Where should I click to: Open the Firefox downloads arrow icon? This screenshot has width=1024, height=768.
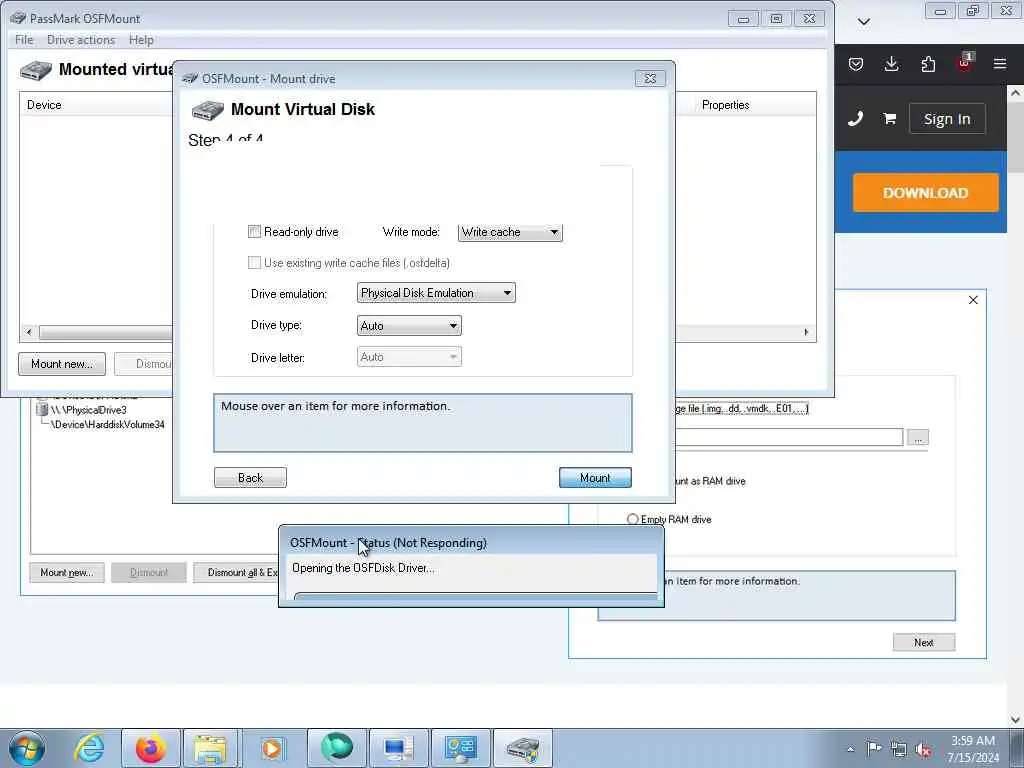891,64
